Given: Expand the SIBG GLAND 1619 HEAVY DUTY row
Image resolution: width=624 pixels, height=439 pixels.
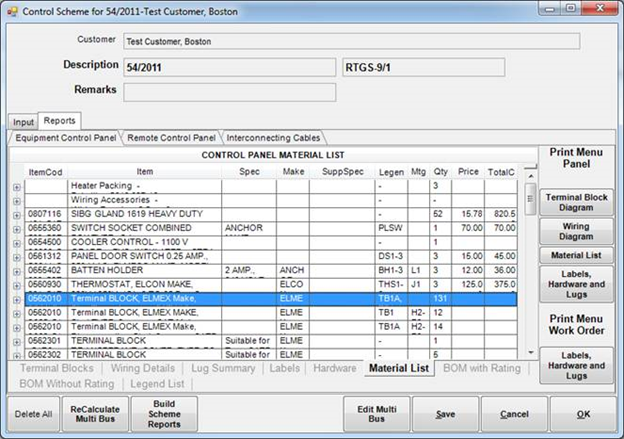Looking at the screenshot, I should tap(16, 214).
